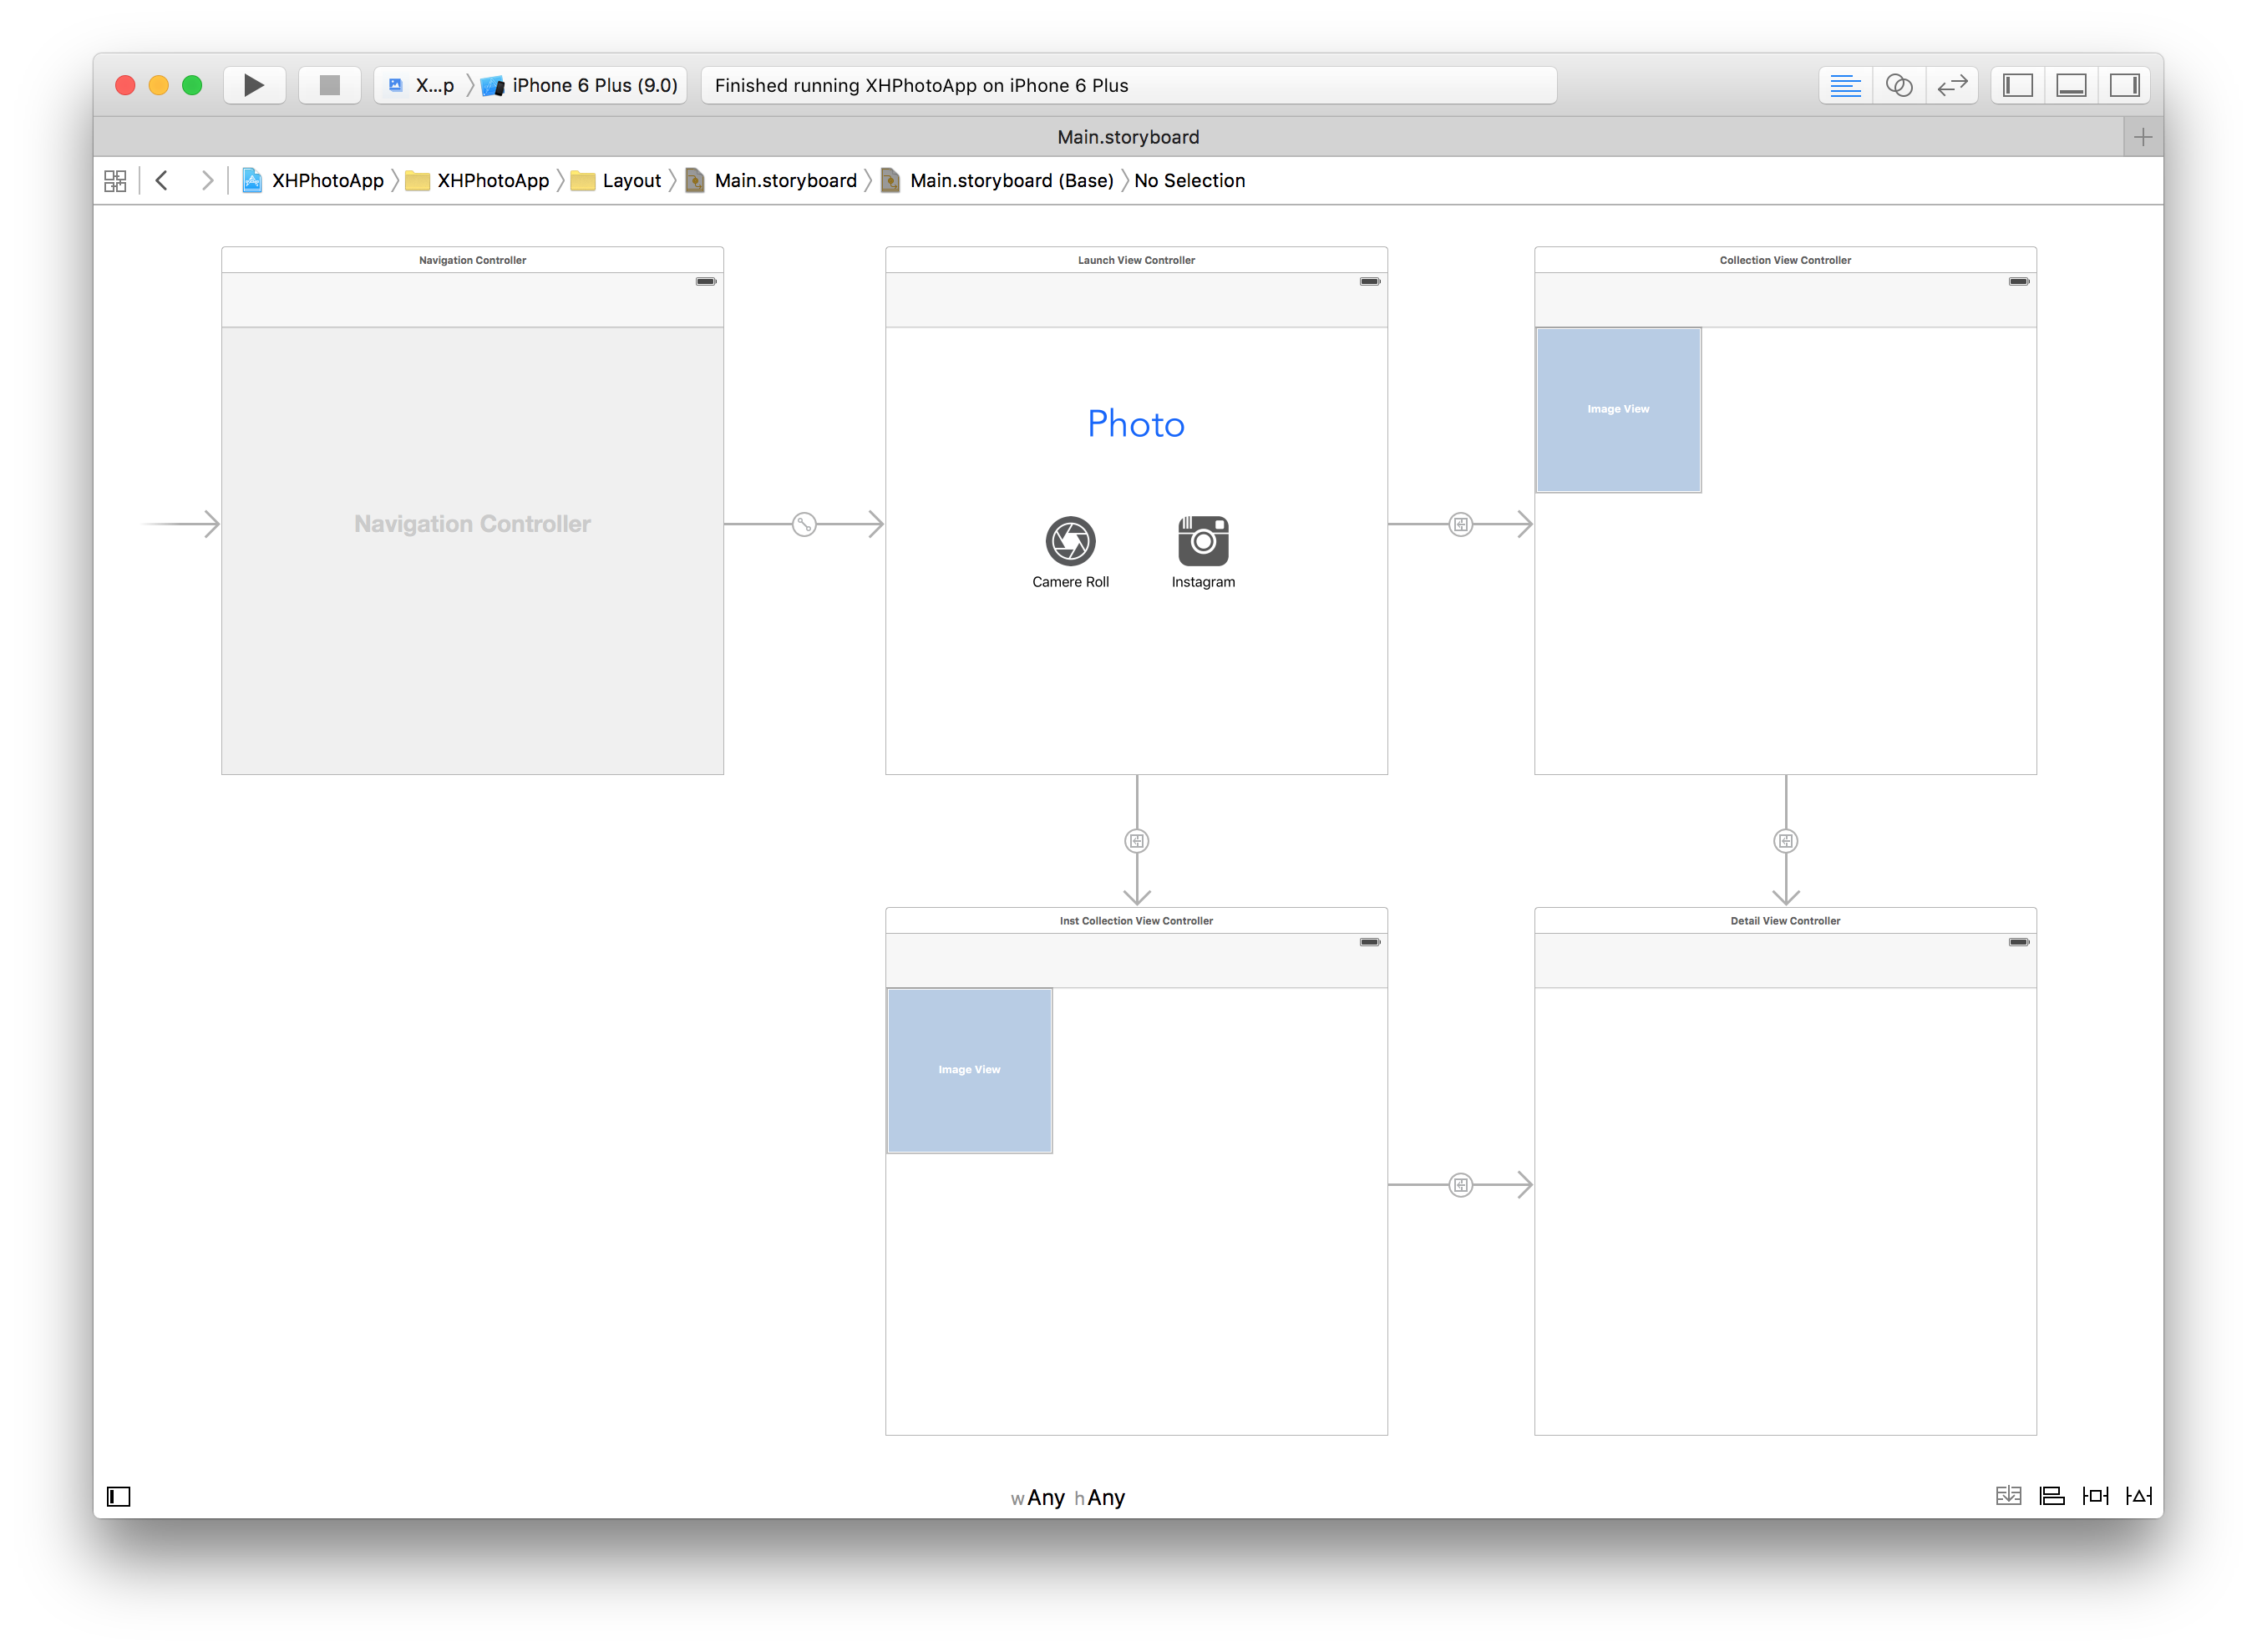Open Resolve Auto Layout Issues menu

[x=2139, y=1496]
